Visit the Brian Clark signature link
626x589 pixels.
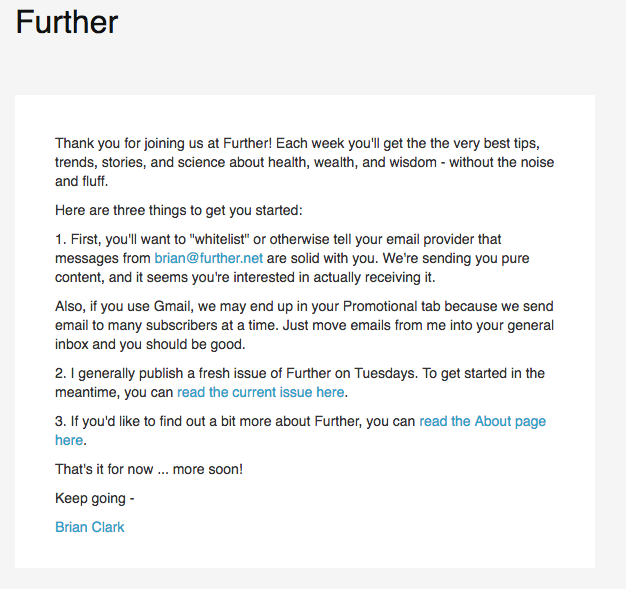coord(89,527)
